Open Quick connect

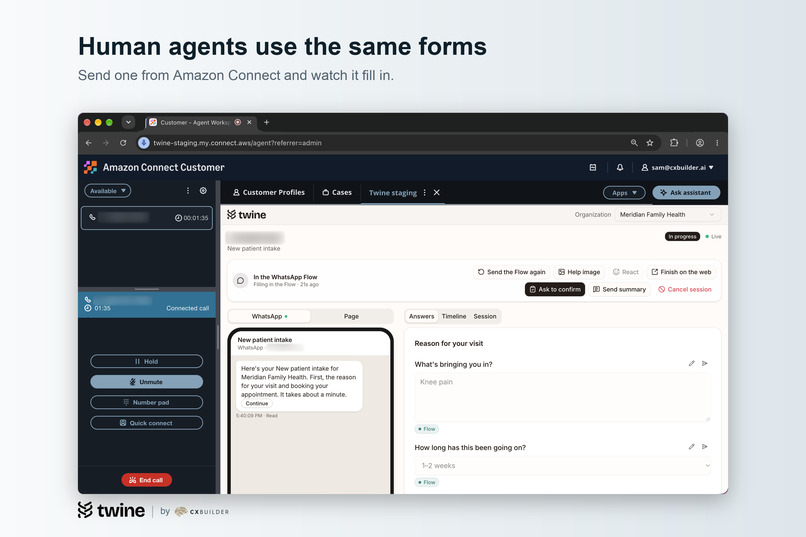click(146, 423)
